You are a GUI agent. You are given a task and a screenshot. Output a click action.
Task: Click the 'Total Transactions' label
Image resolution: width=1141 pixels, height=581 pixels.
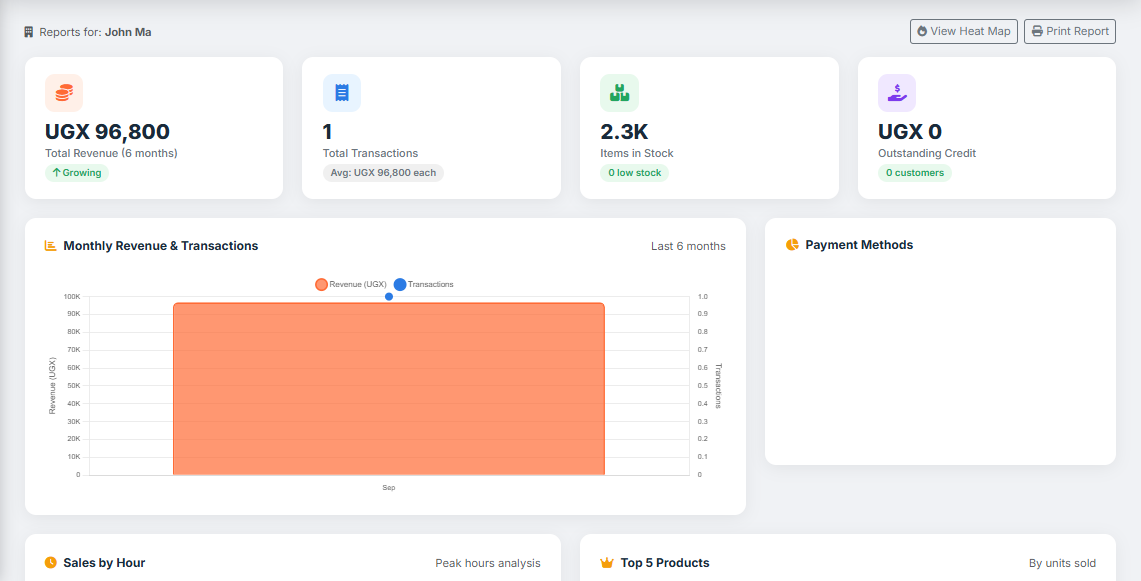pyautogui.click(x=370, y=154)
